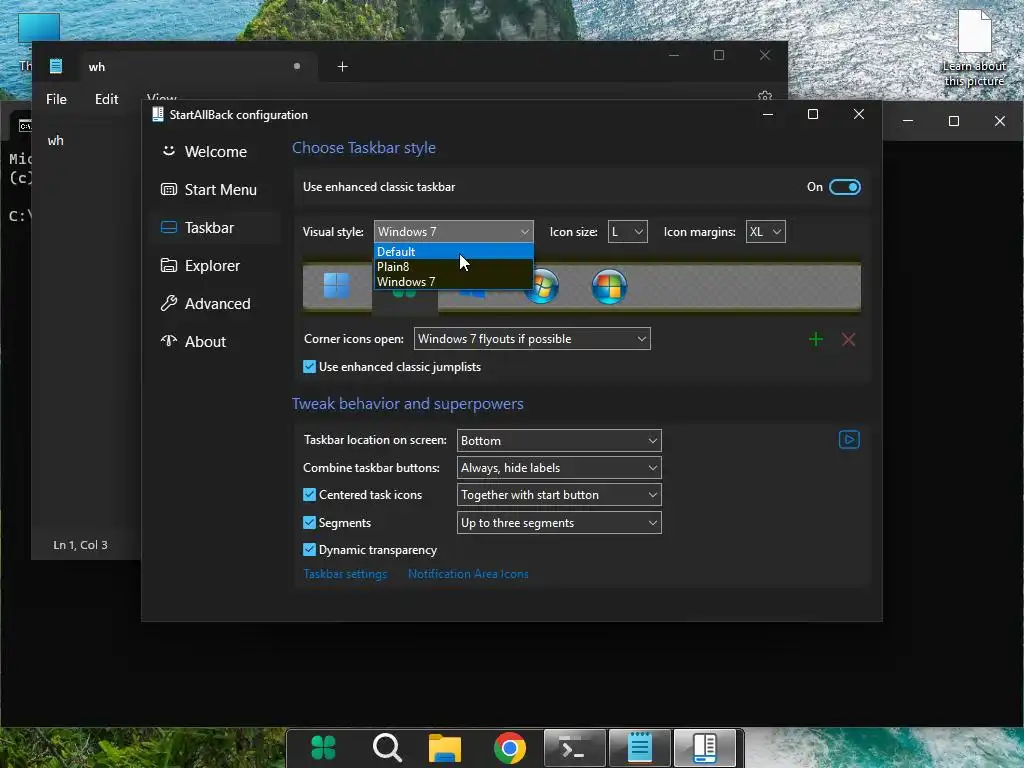Open Up to three segments dropdown
Image resolution: width=1024 pixels, height=768 pixels.
pos(559,522)
